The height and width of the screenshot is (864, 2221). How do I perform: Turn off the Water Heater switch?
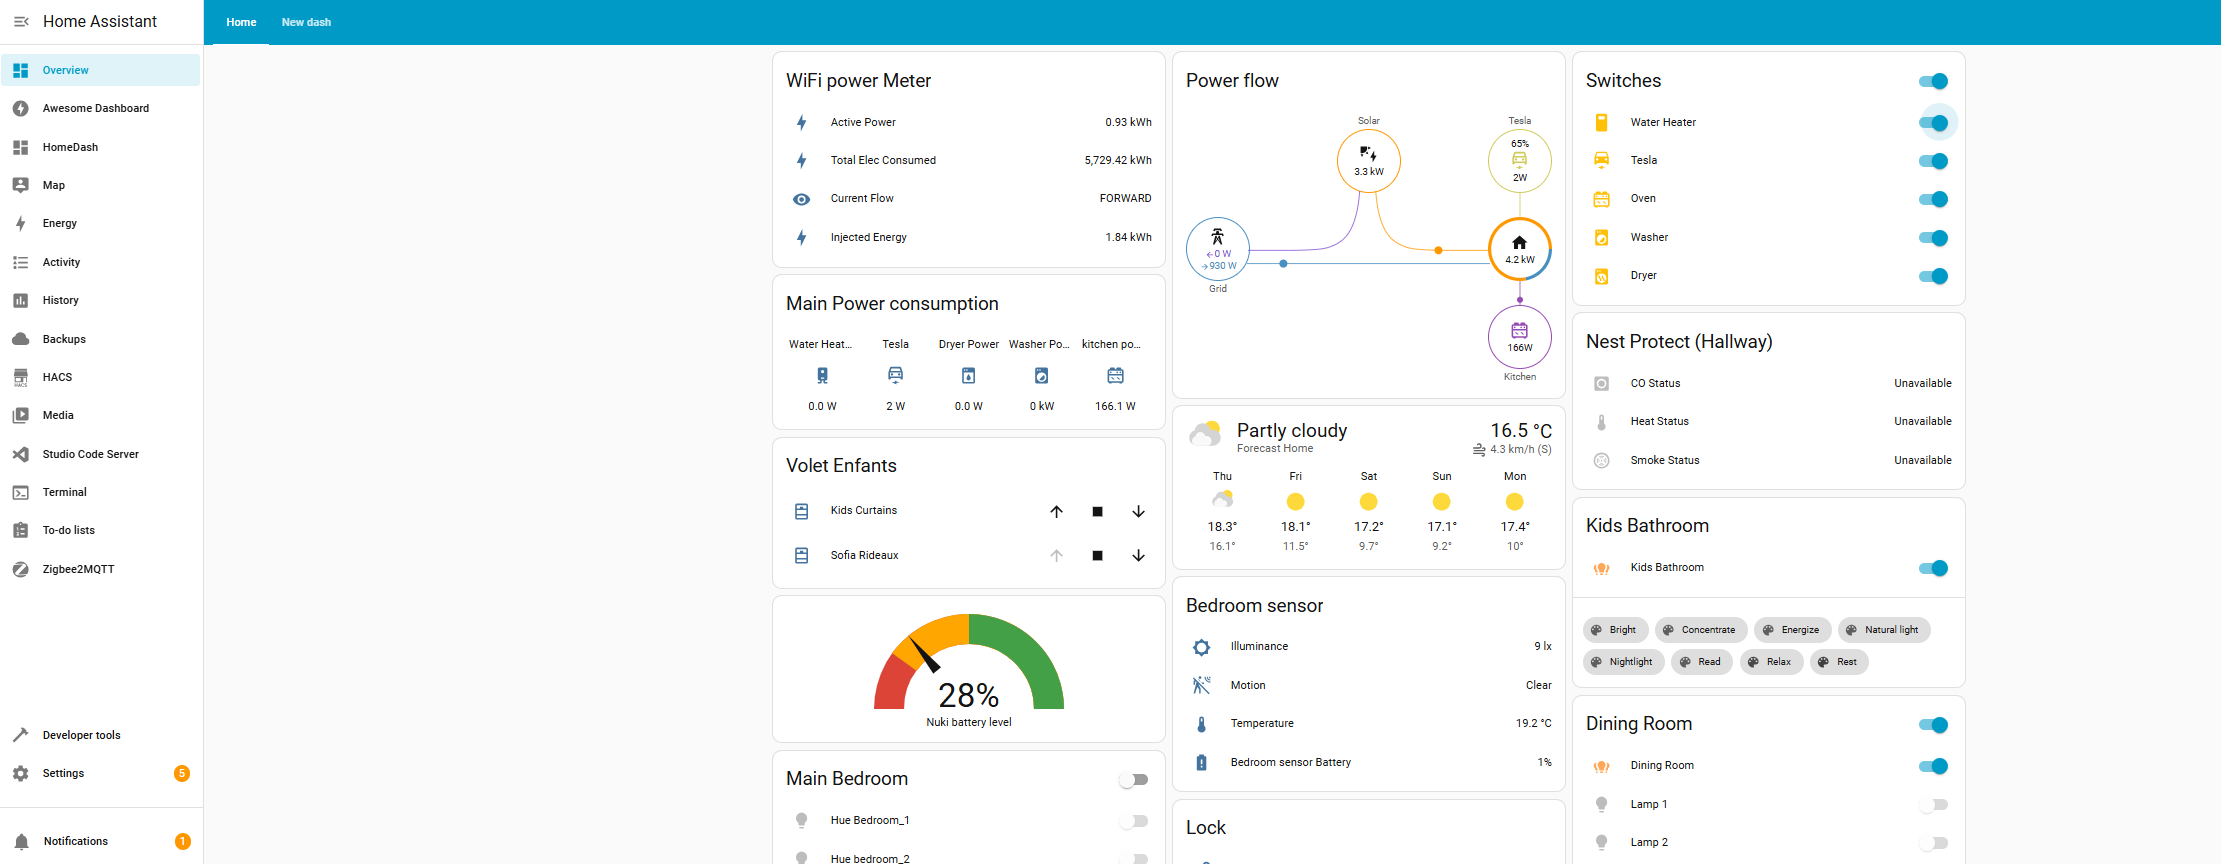coord(1933,123)
